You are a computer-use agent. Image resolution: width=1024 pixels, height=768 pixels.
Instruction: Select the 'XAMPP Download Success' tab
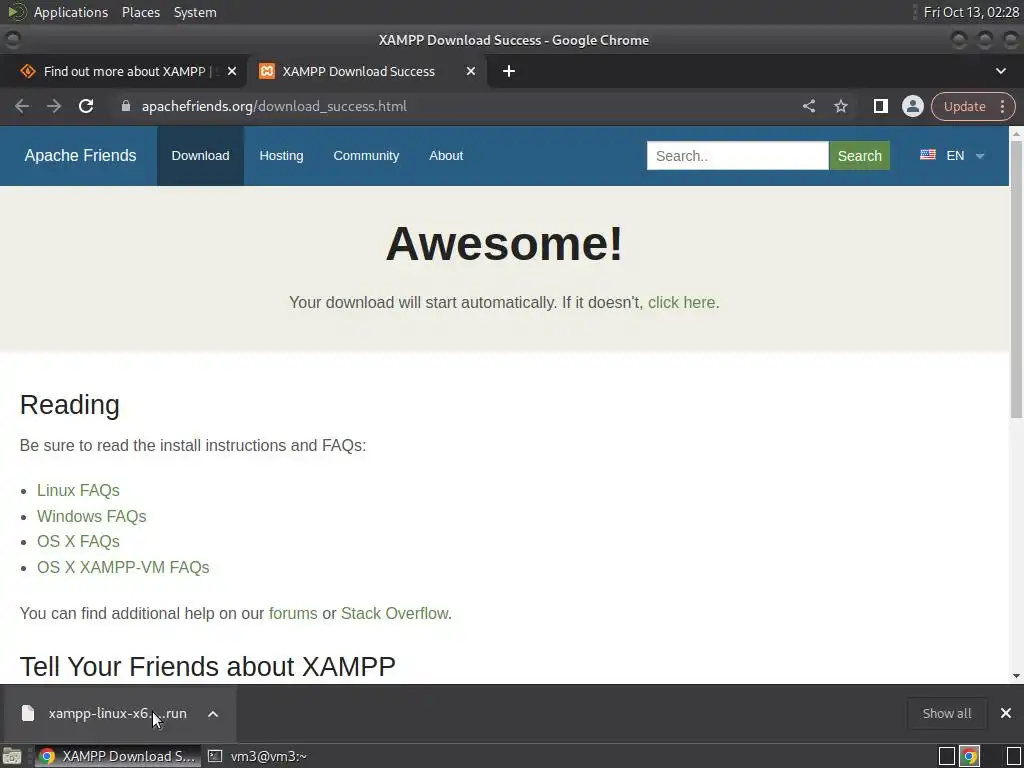click(x=366, y=71)
